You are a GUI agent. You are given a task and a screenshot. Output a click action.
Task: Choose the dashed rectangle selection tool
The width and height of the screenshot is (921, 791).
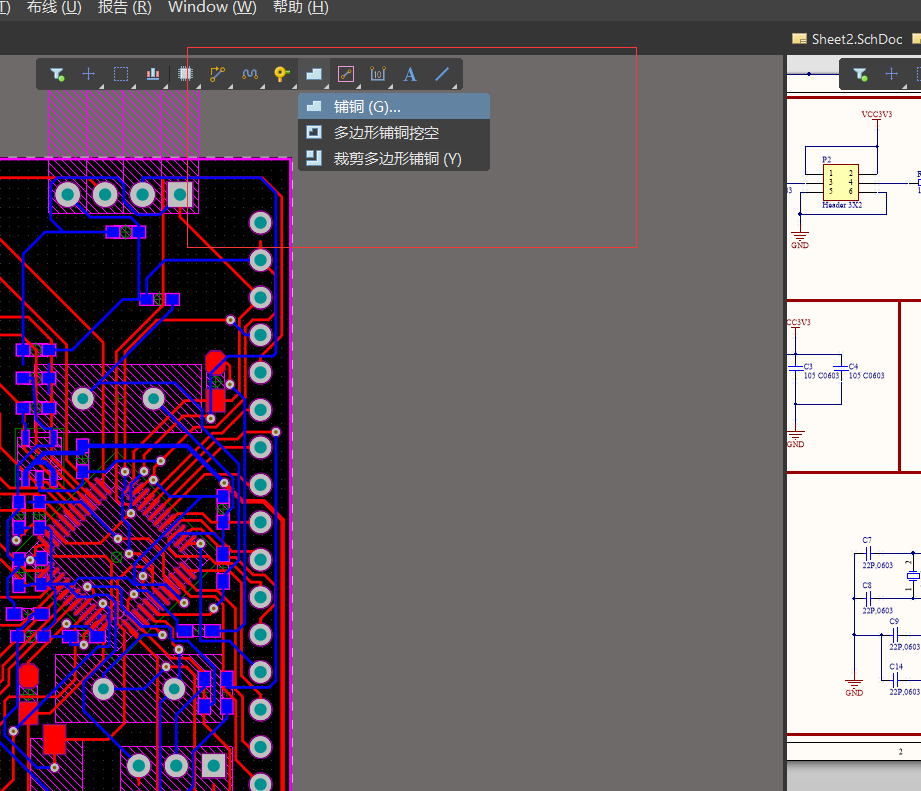point(121,74)
